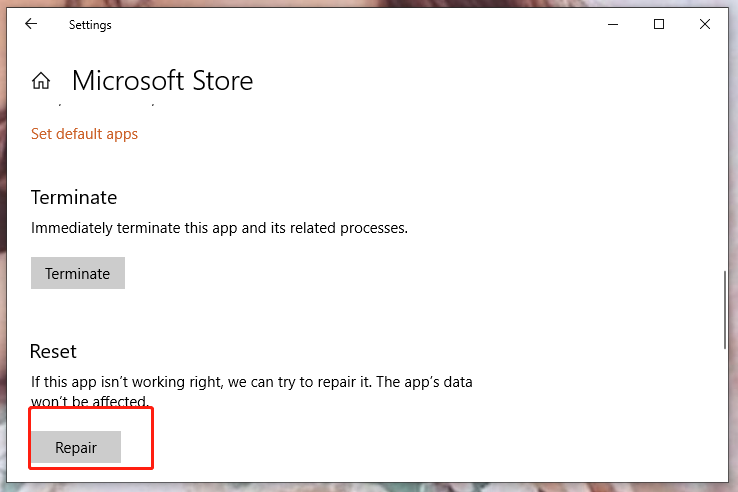Open the Set default apps link

click(x=84, y=134)
